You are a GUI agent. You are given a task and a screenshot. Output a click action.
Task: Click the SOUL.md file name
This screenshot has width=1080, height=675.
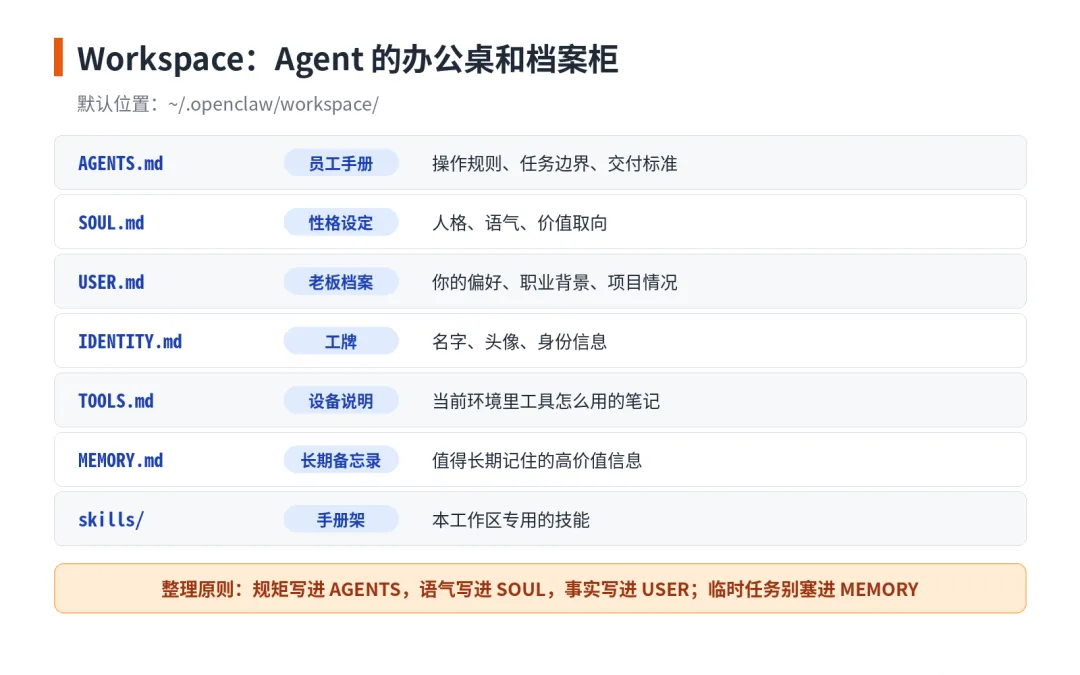click(x=111, y=222)
